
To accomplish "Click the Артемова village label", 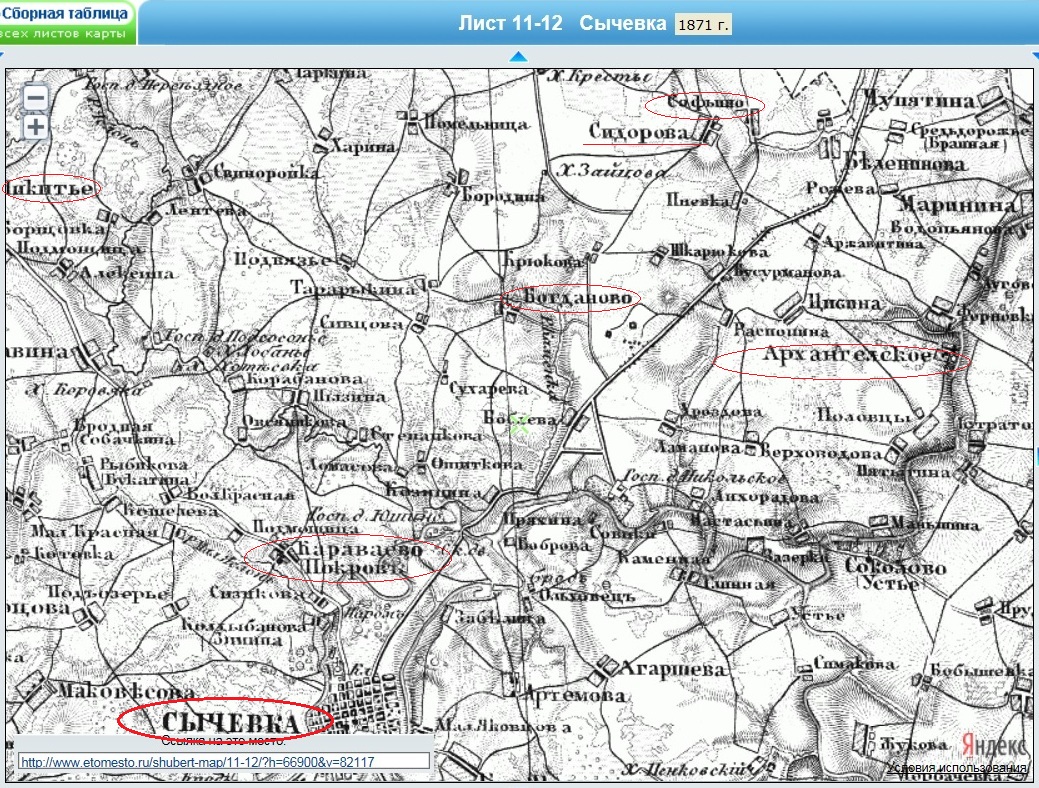I will (574, 695).
